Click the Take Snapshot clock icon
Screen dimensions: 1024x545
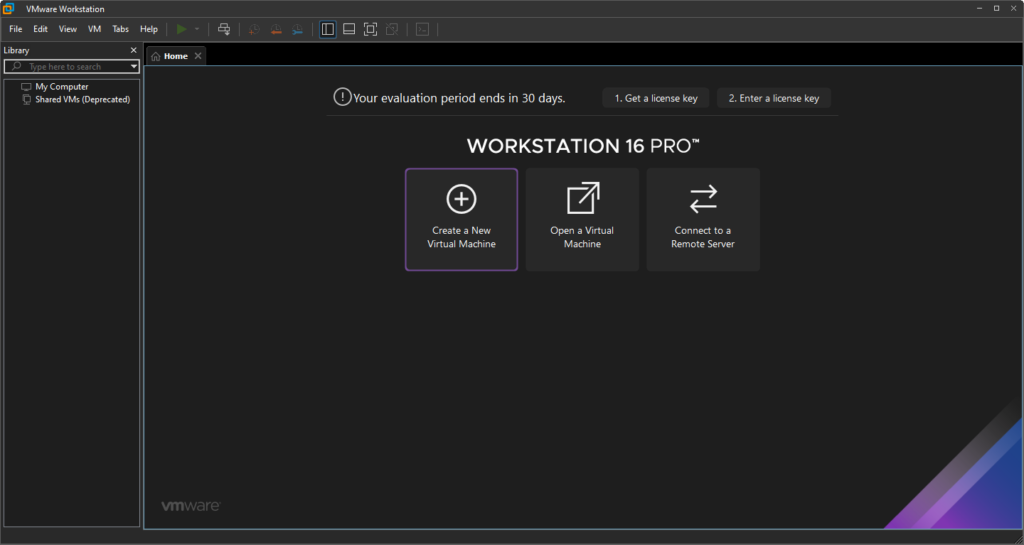click(254, 29)
